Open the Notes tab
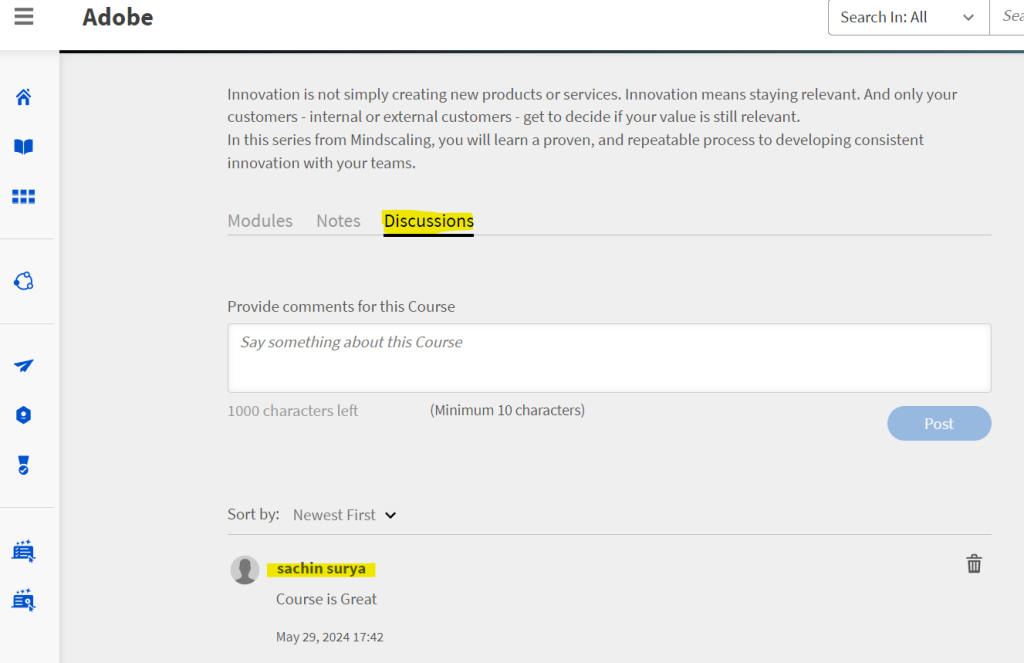Image resolution: width=1024 pixels, height=663 pixels. coord(338,220)
